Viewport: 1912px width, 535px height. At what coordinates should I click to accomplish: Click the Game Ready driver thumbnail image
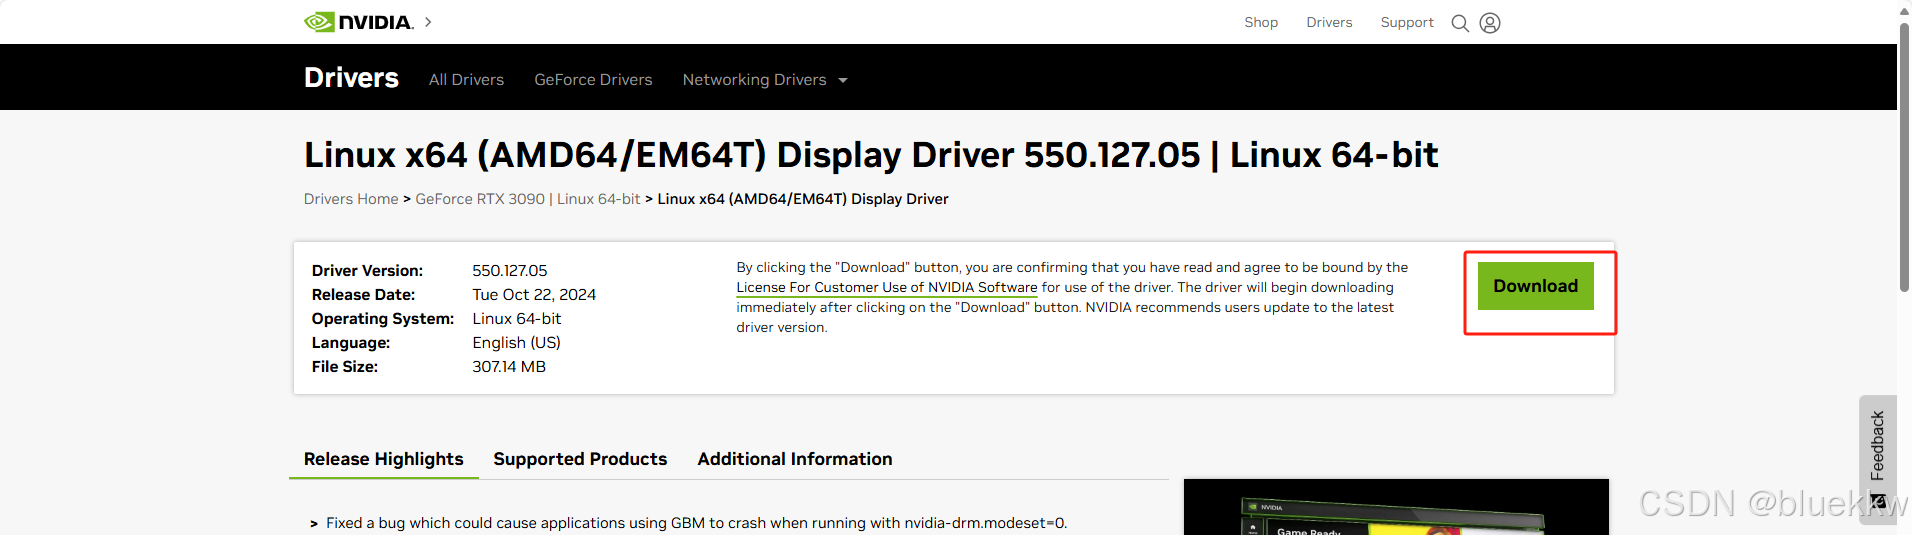coord(1396,507)
